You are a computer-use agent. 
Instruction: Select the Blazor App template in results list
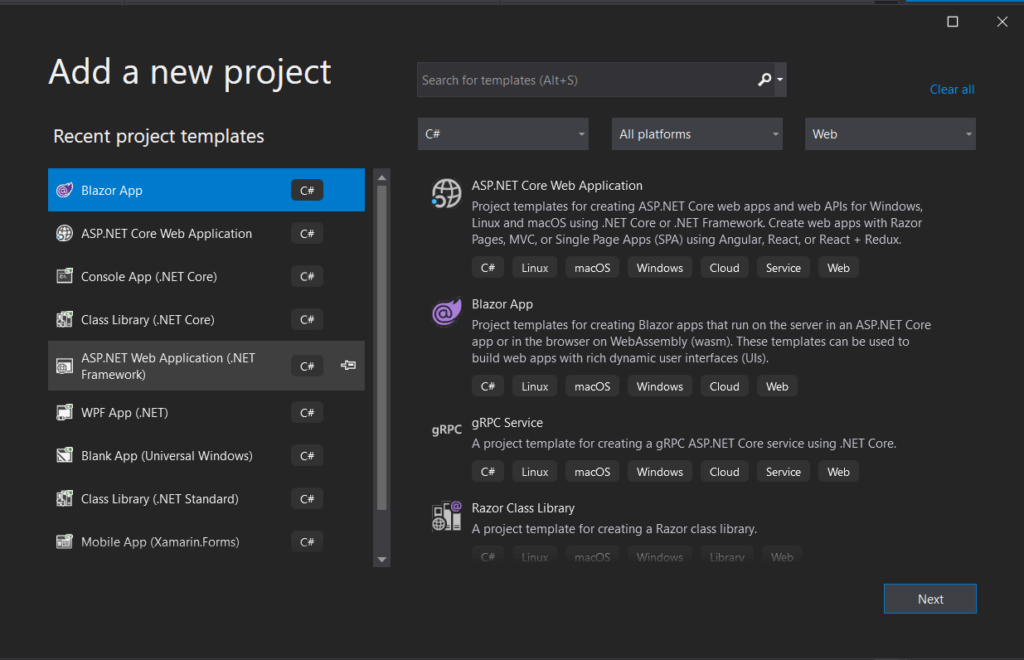pos(503,304)
